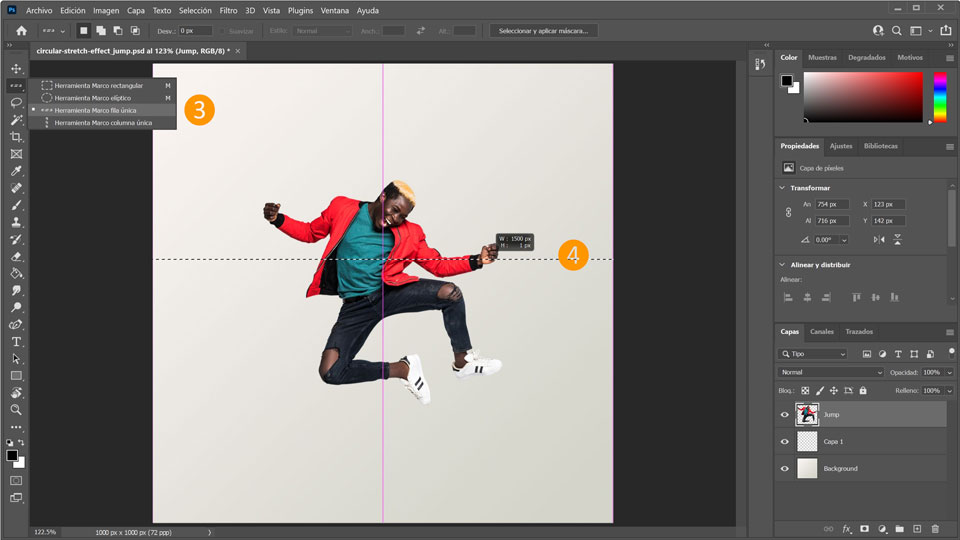Open the layer blend mode Normal dropdown
This screenshot has width=960, height=540.
[x=832, y=372]
